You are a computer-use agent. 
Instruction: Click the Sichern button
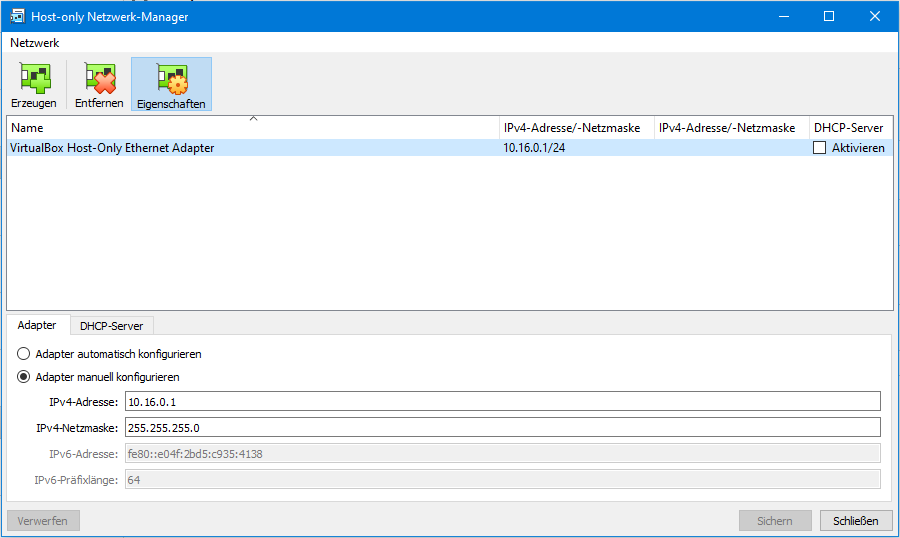pos(775,521)
